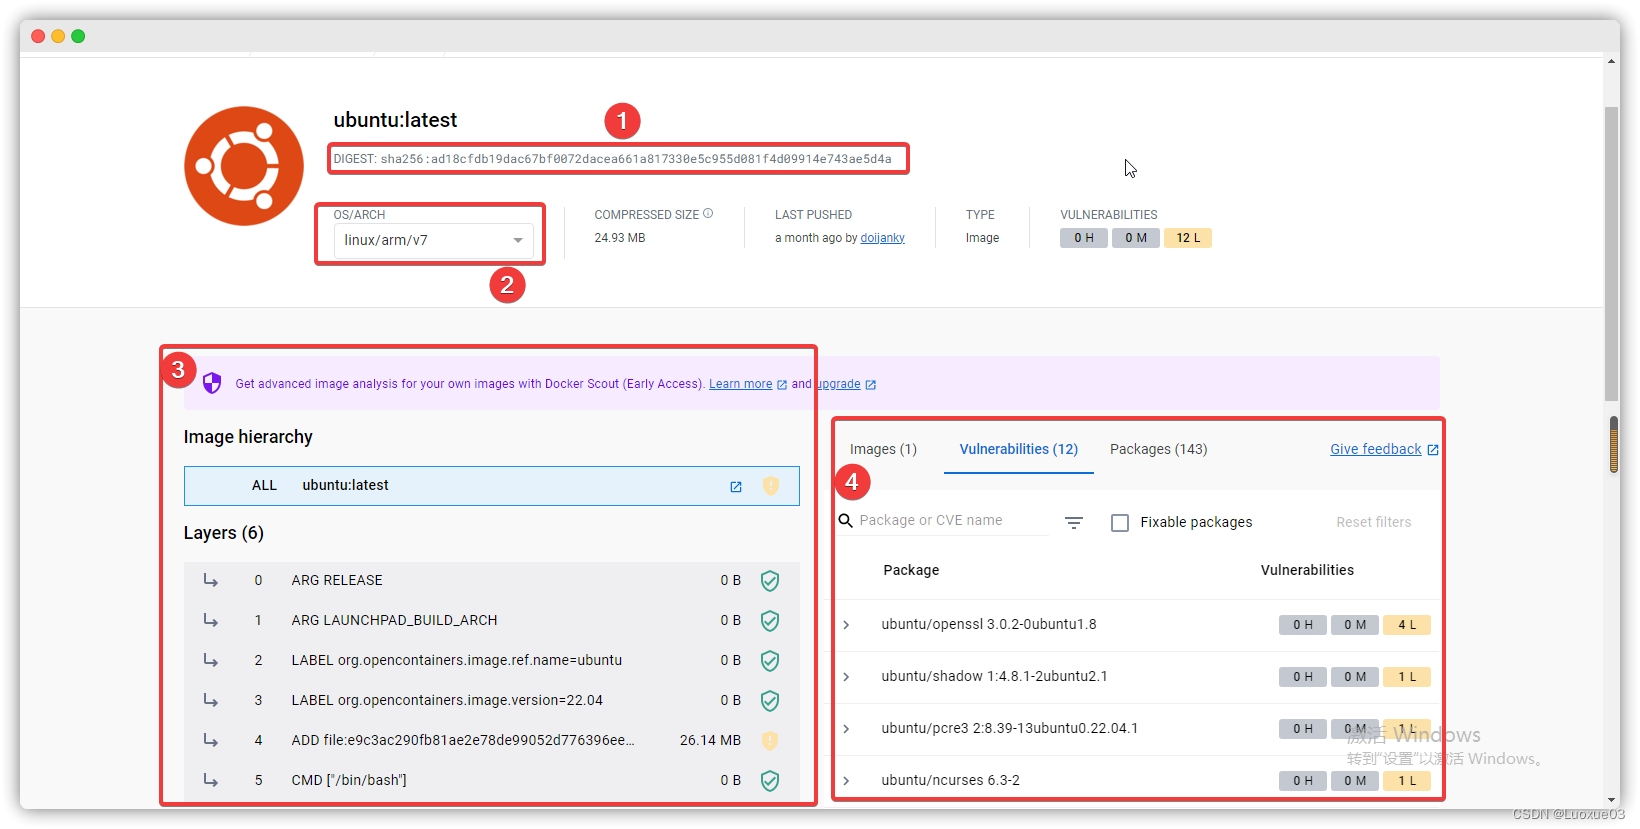Click green shield for ARG LAUNCHPAD_BUILD_ARCH layer
The image size is (1640, 829).
pyautogui.click(x=770, y=621)
